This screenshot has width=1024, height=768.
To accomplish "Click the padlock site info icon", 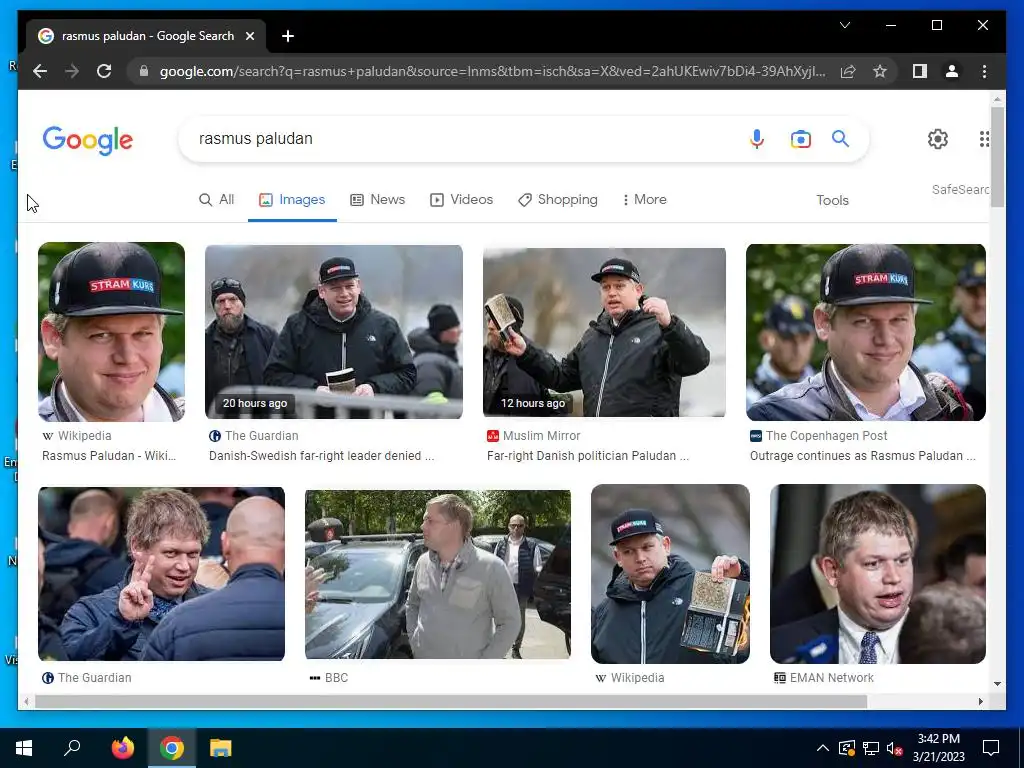I will click(144, 71).
